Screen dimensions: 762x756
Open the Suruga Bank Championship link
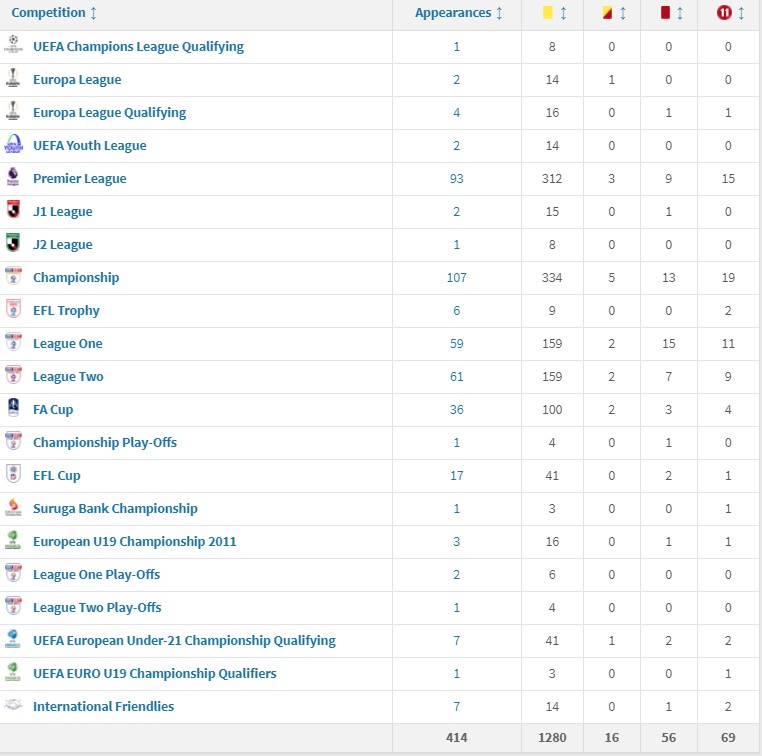coord(115,509)
